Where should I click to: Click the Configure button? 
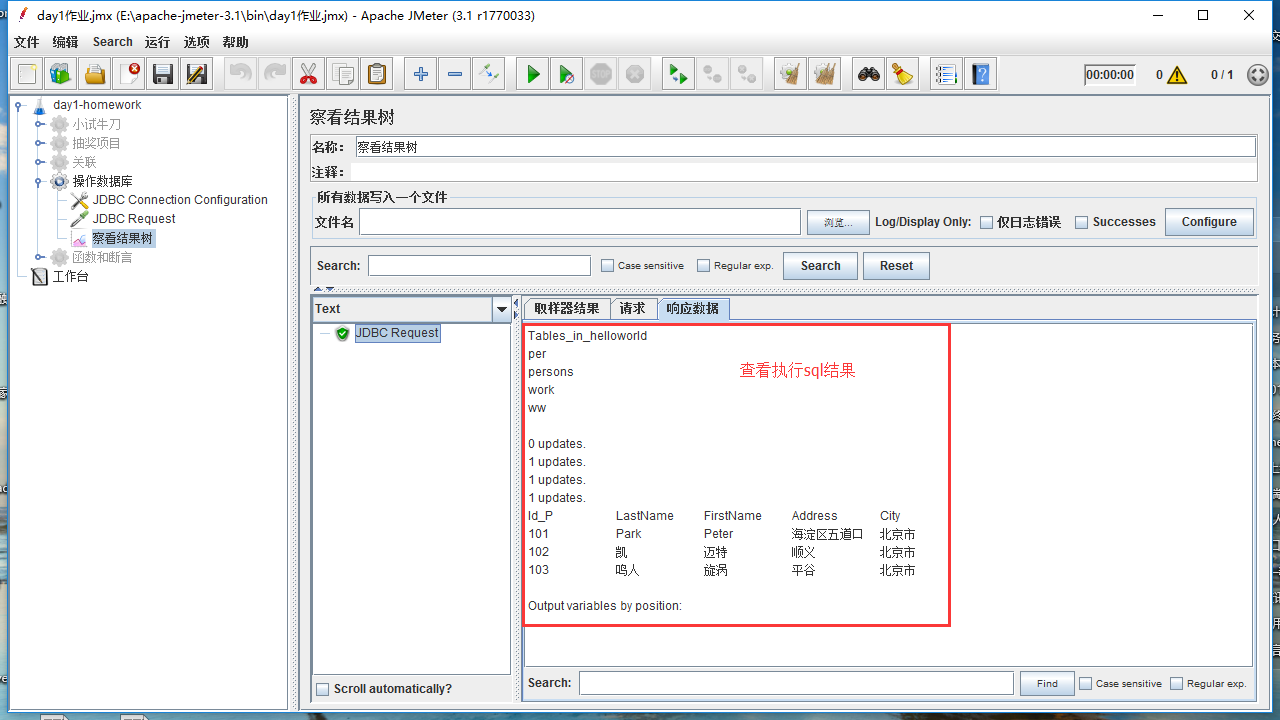coord(1208,222)
